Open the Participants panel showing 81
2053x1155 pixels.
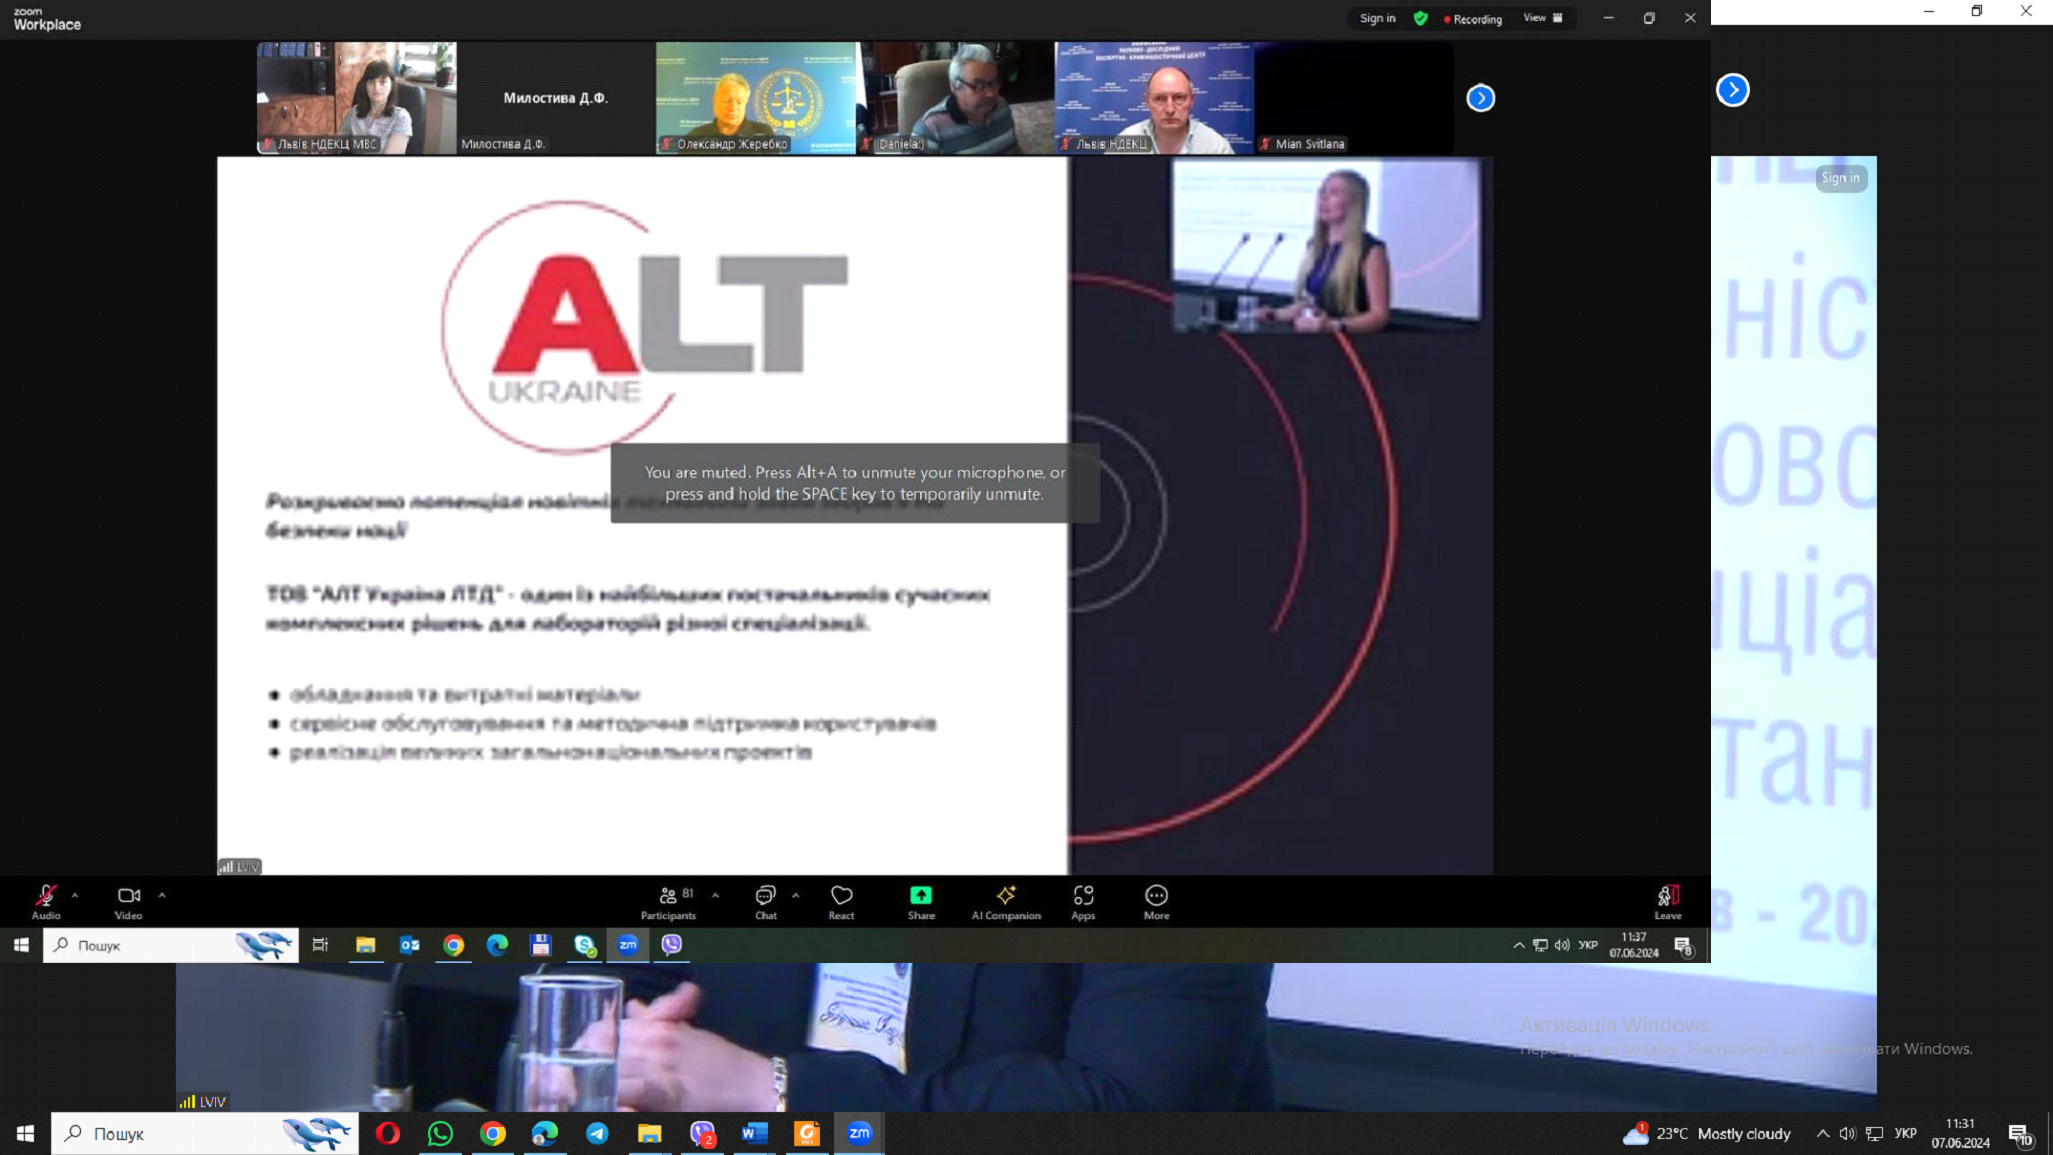point(668,901)
